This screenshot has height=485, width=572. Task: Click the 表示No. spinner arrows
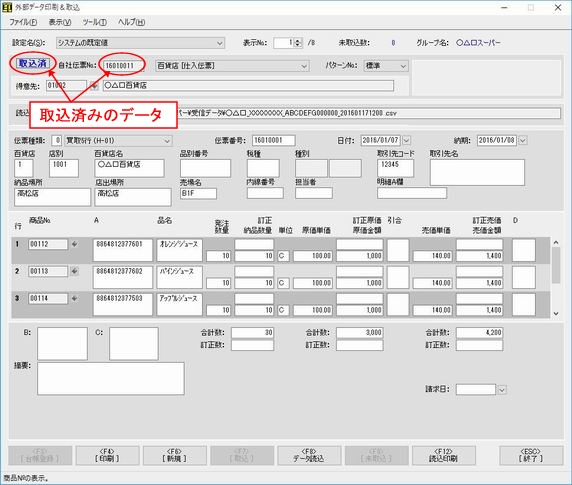coord(298,43)
